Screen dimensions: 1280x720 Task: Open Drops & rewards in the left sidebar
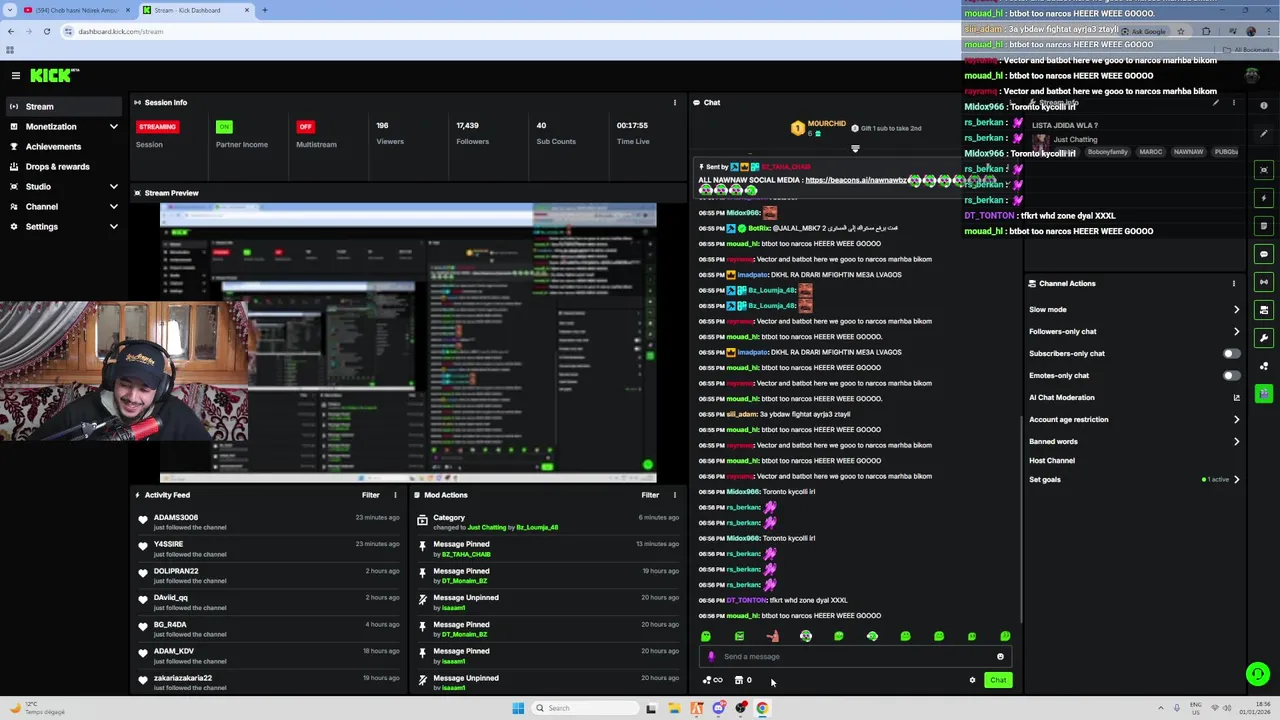62,167
